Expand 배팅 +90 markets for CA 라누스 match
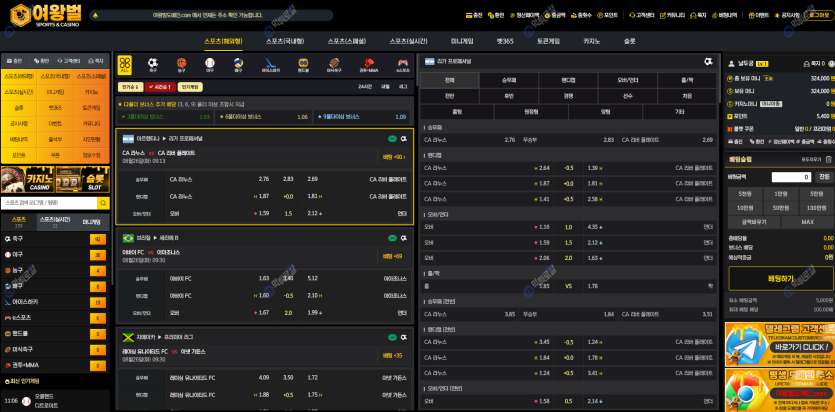The image size is (835, 412). point(393,157)
